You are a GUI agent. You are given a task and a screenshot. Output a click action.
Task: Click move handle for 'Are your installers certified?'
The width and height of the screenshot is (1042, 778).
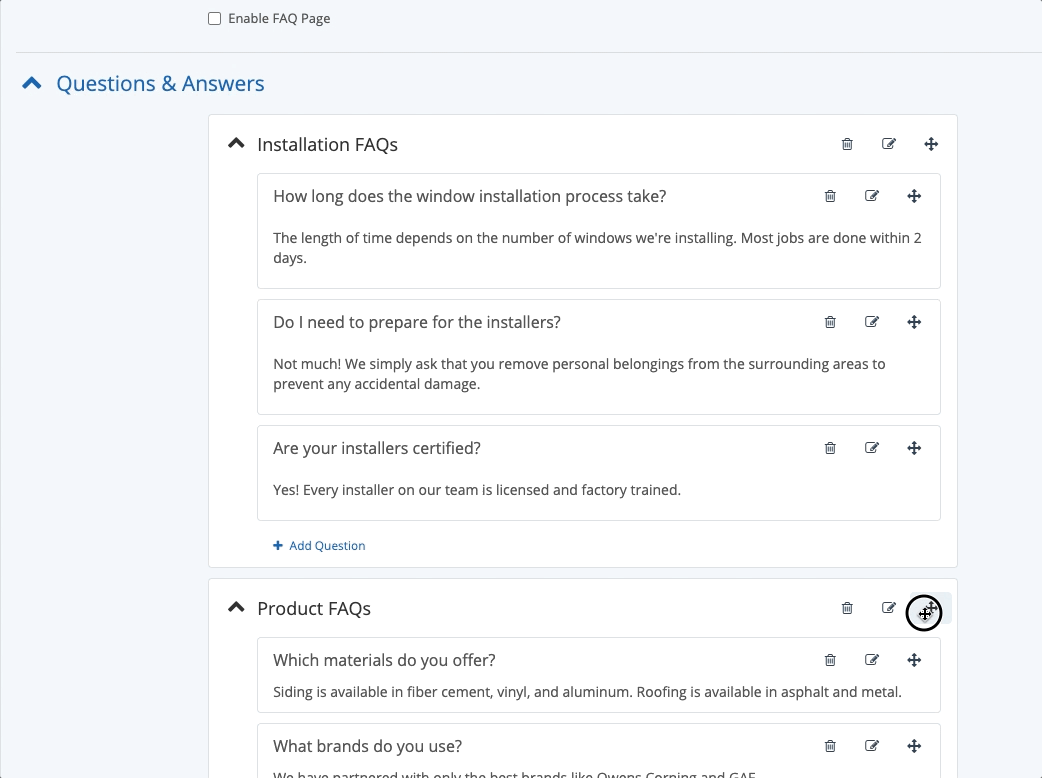914,448
